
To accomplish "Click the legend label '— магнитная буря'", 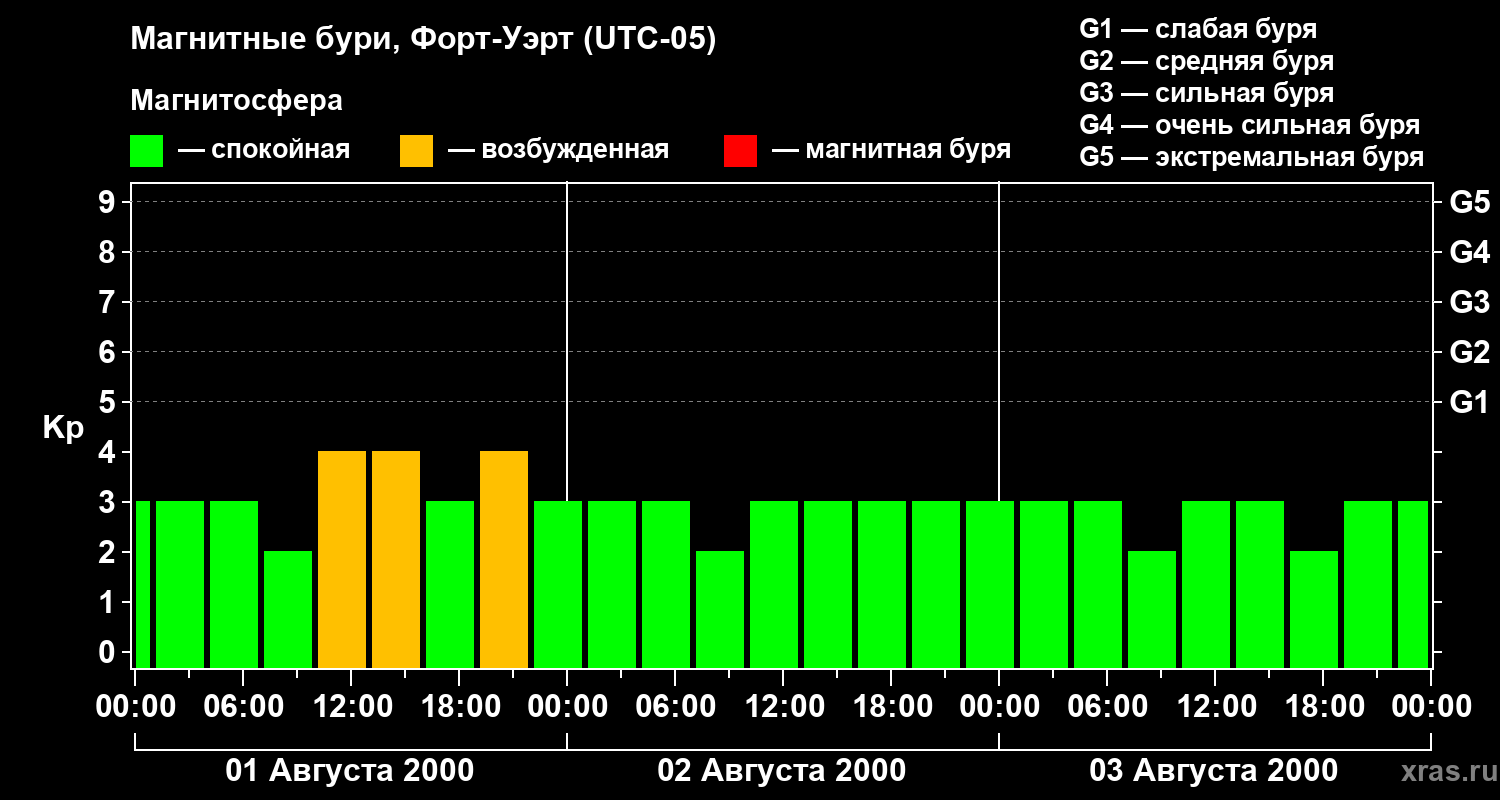I will (x=891, y=150).
